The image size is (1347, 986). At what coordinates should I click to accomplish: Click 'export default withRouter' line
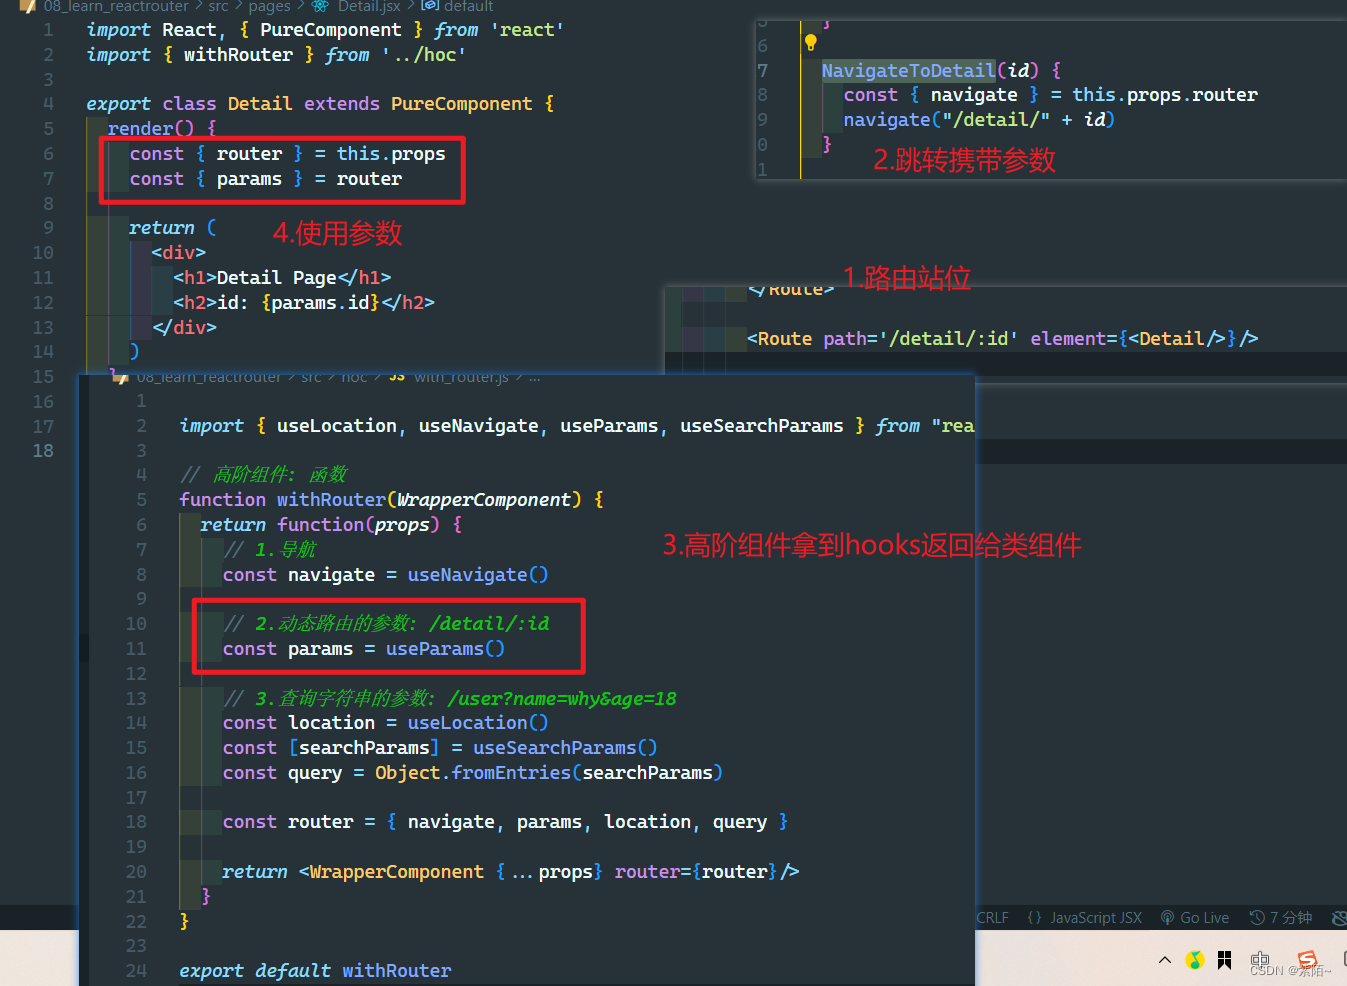(315, 971)
